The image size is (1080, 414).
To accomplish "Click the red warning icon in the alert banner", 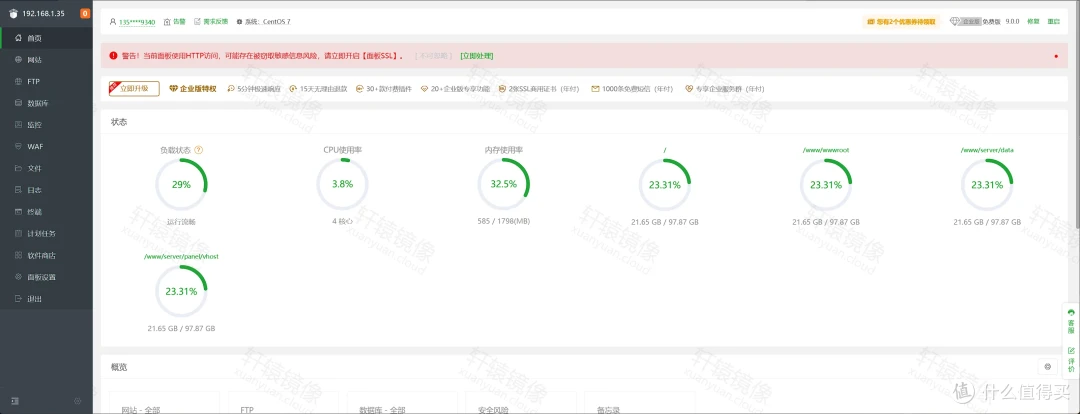I will [x=112, y=56].
